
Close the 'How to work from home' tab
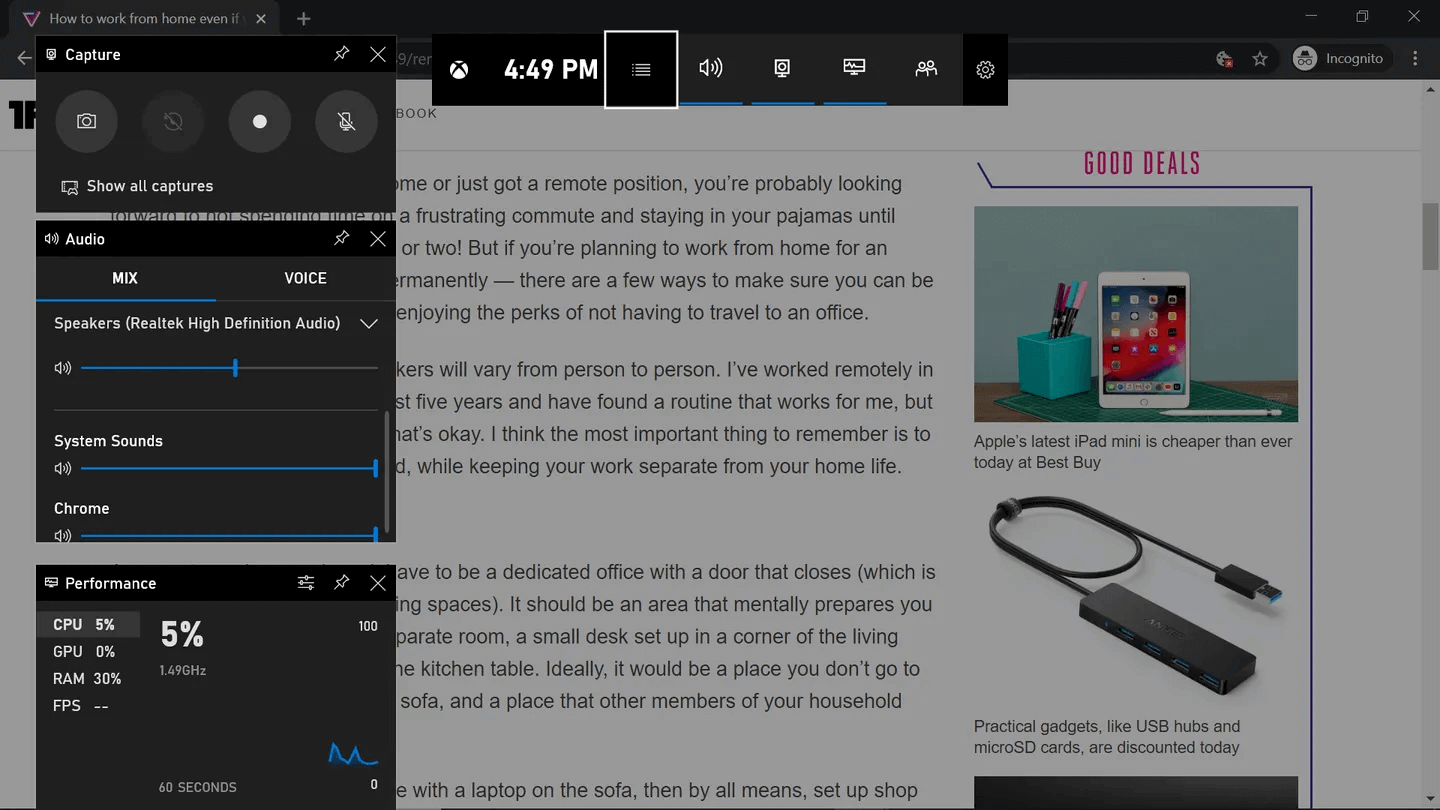pos(262,18)
